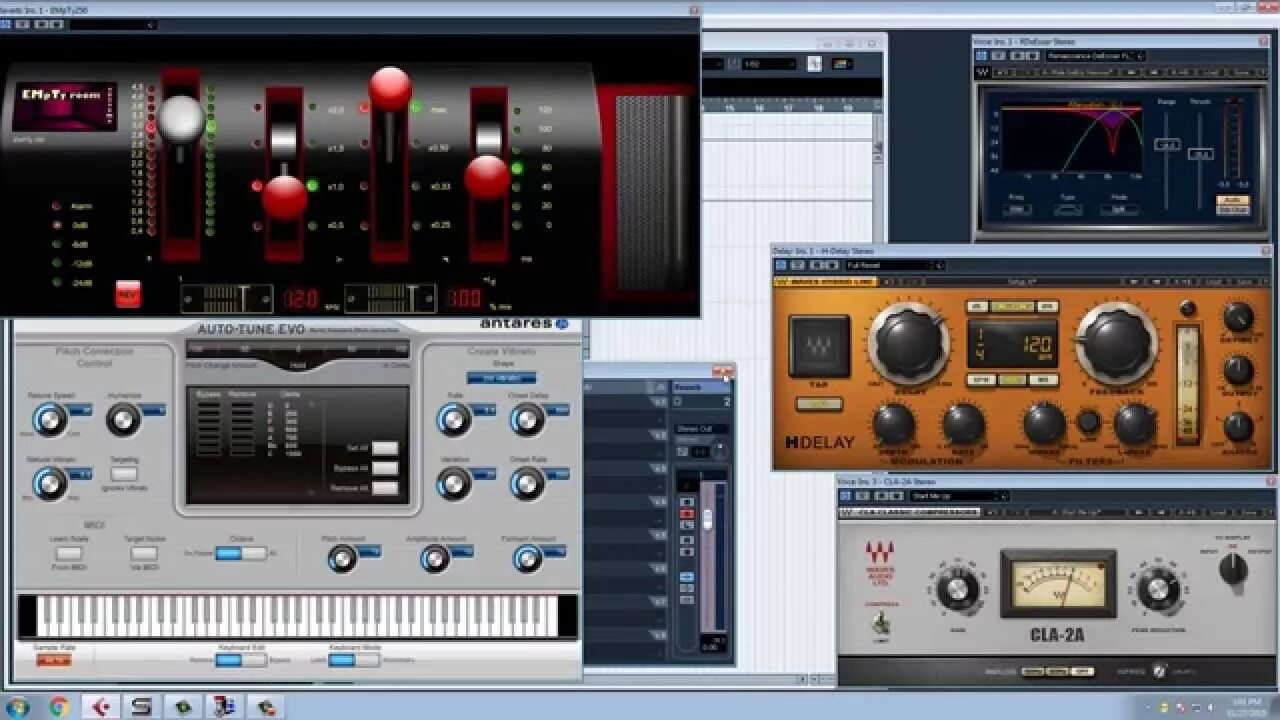
Task: Click the Freq value field in RDeEsser
Action: (x=1015, y=210)
